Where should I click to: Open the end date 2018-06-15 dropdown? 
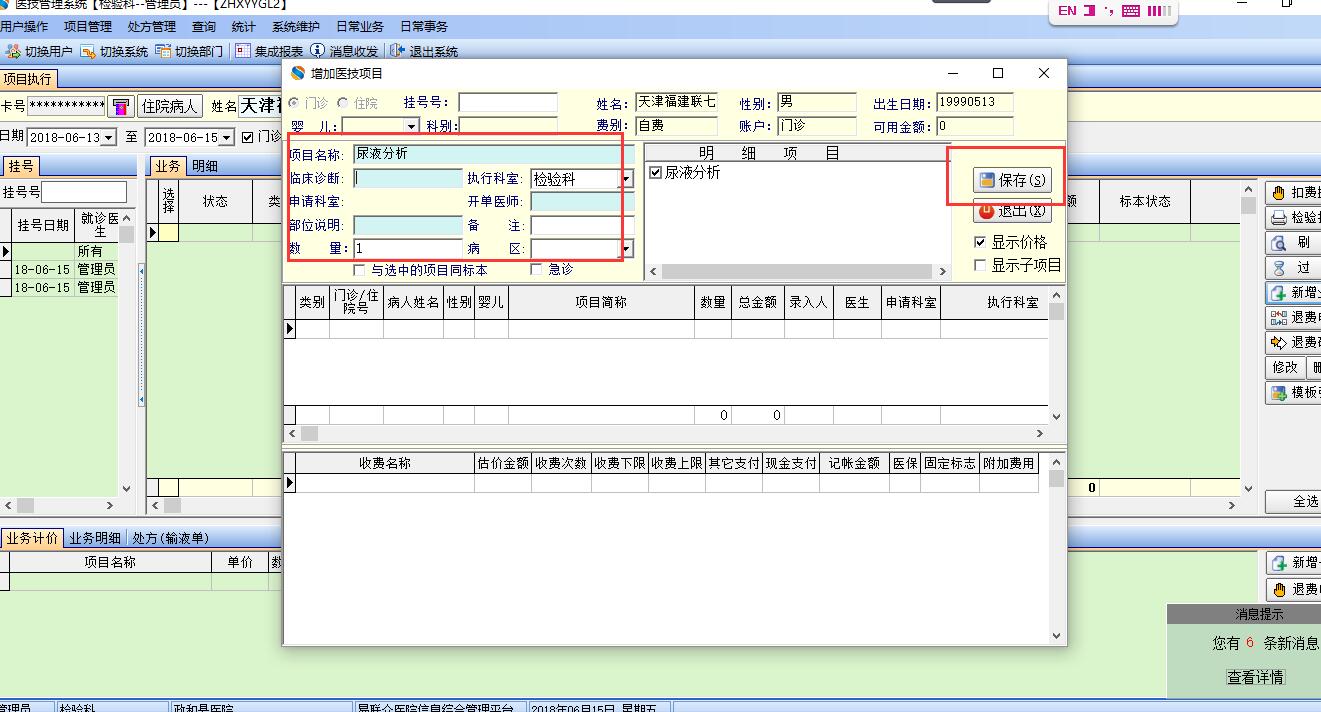tap(227, 138)
